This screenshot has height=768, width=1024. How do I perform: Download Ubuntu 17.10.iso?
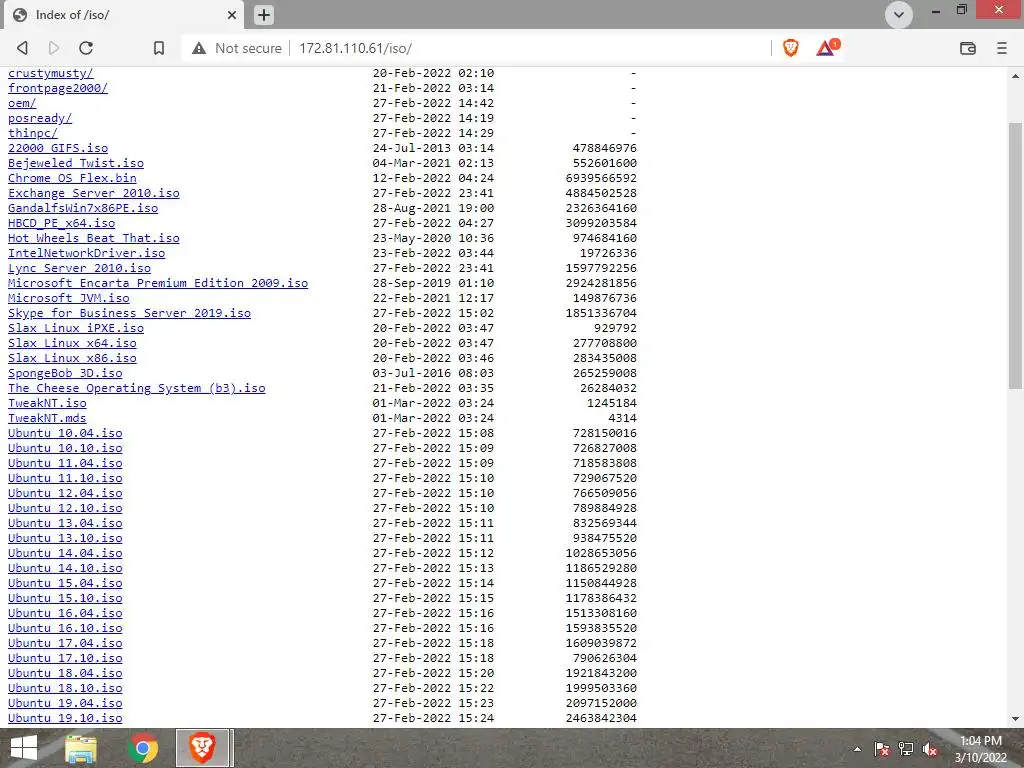point(65,659)
